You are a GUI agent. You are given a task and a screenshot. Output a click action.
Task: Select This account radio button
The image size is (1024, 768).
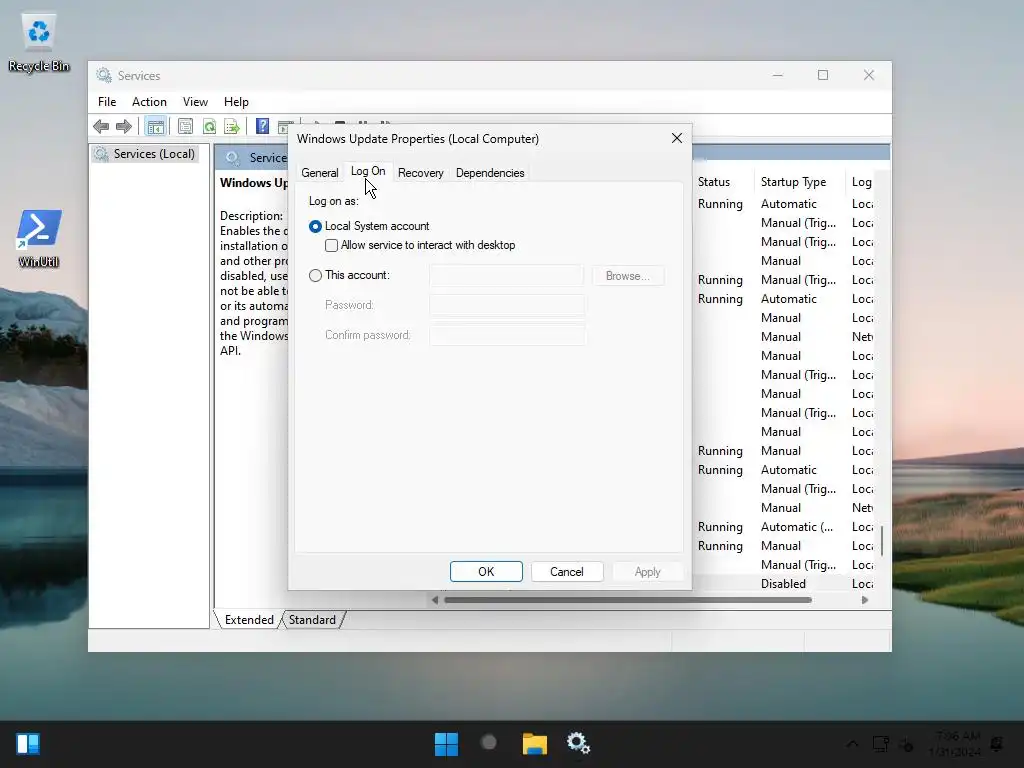point(315,276)
